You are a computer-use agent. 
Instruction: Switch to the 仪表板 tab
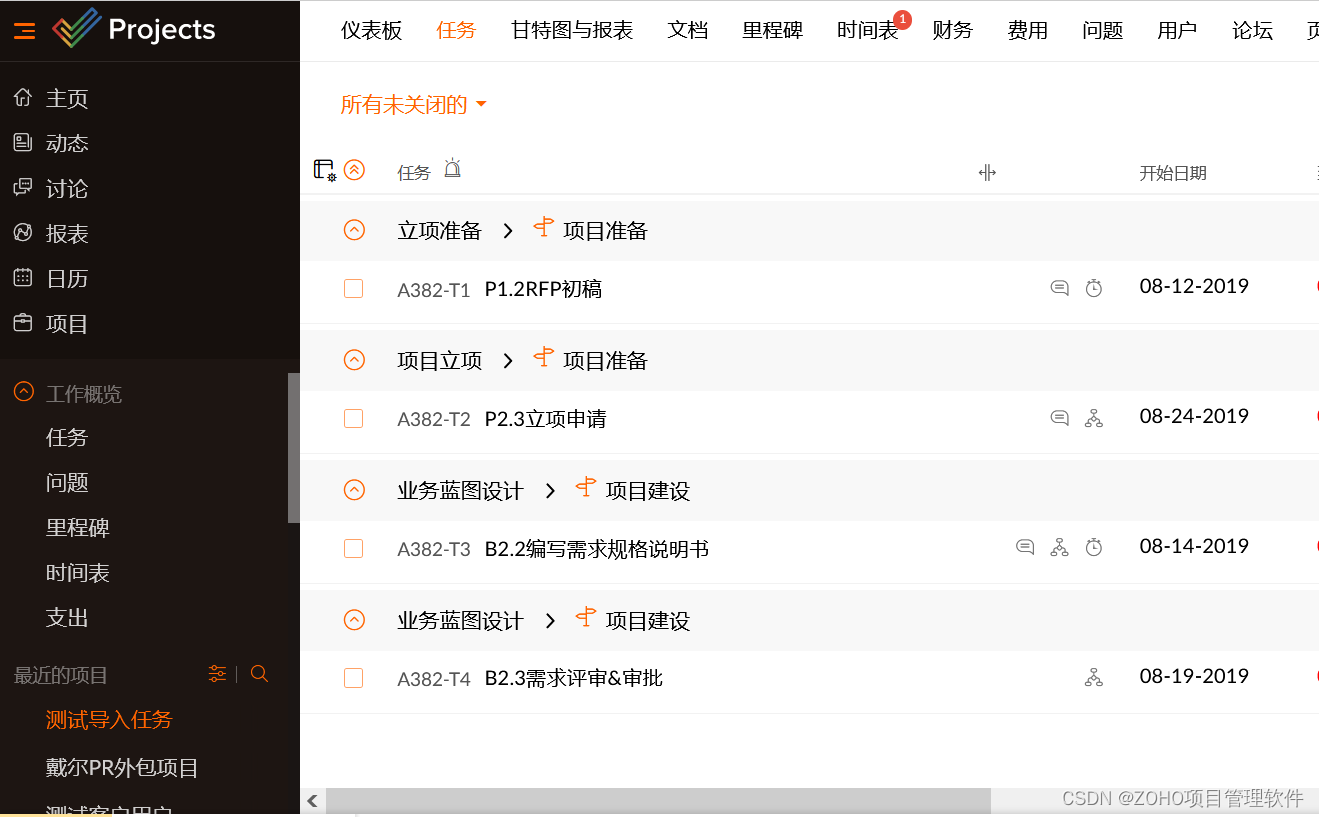click(x=371, y=30)
